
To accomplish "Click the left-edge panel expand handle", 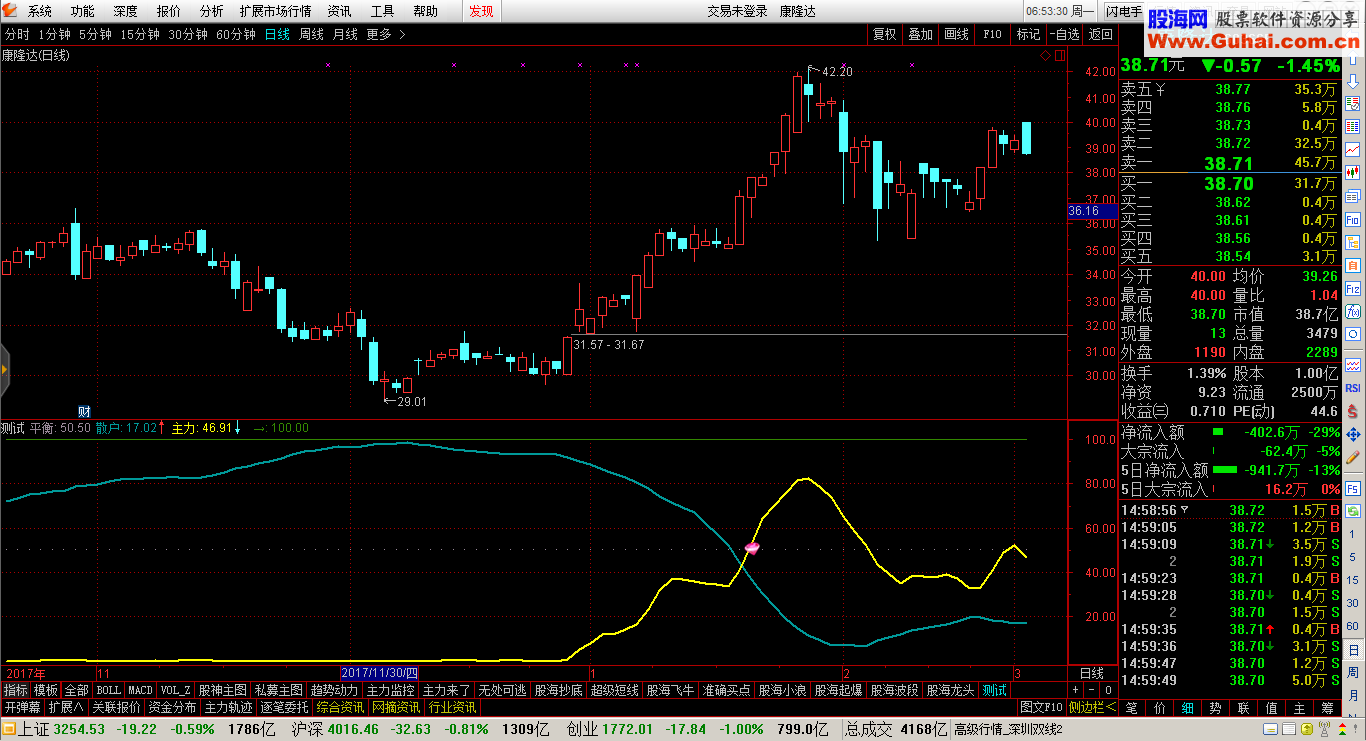I will tap(4, 369).
